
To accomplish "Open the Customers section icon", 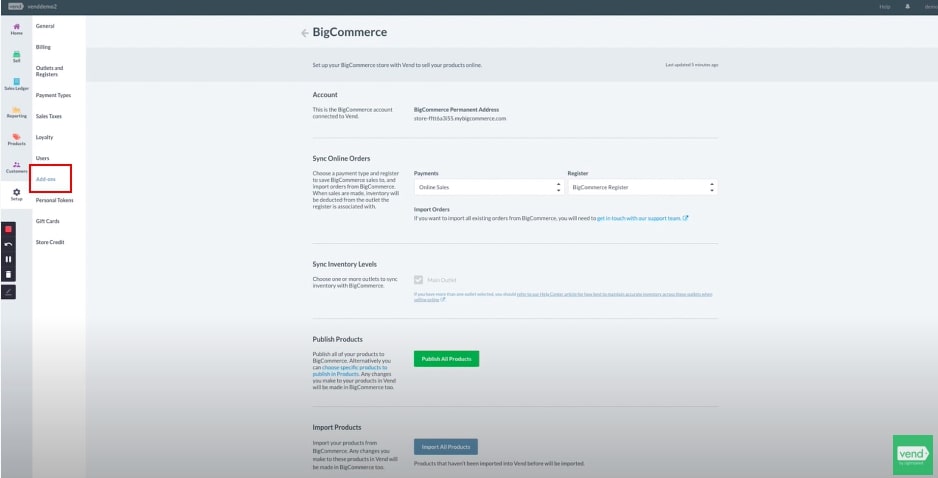I will [16, 167].
